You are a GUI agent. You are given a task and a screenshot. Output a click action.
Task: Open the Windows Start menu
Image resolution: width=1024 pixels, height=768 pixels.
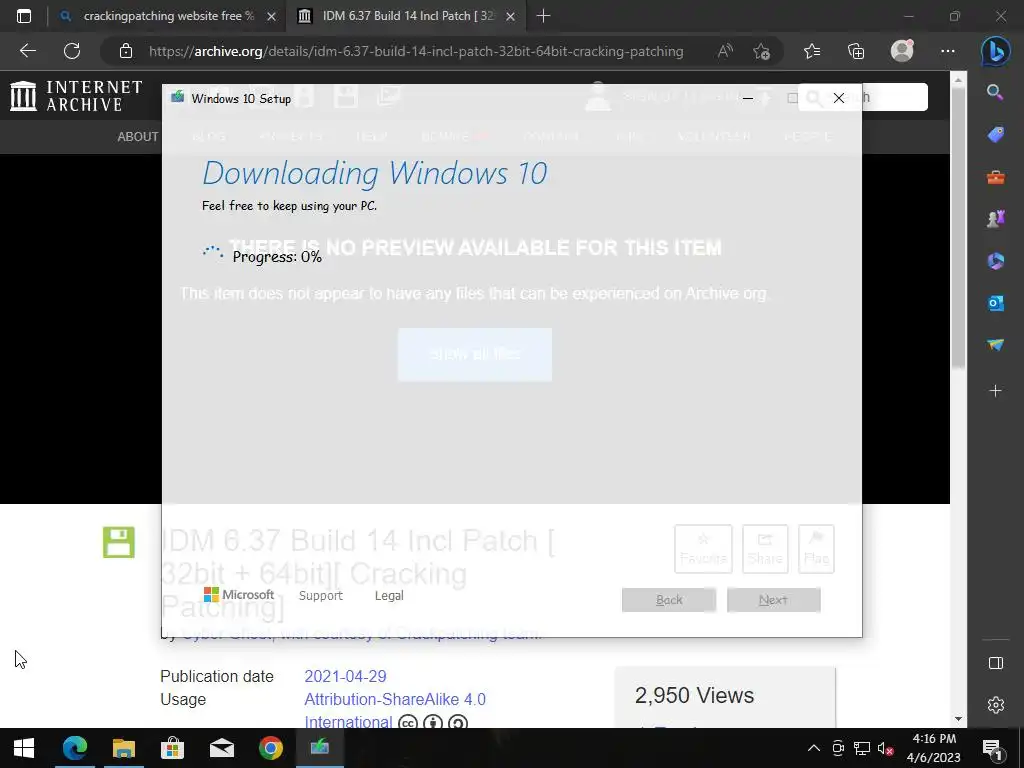pyautogui.click(x=24, y=748)
